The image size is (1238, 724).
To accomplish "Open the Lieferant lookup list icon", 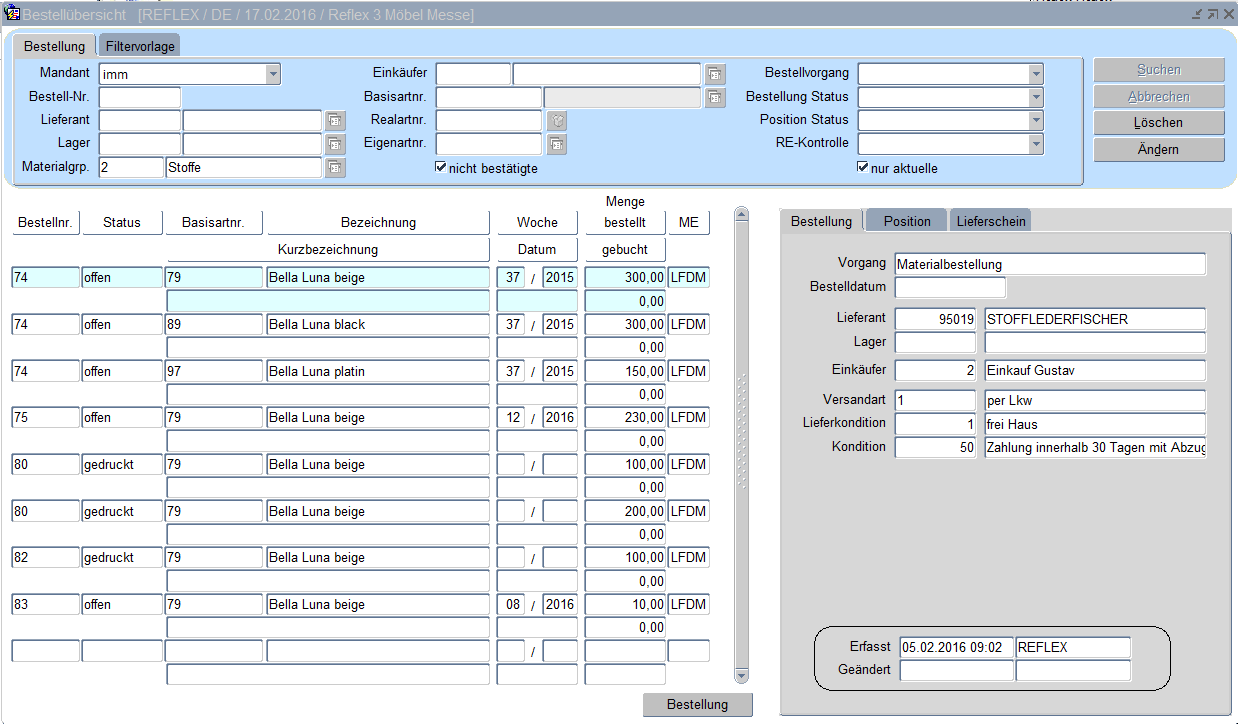I will 335,121.
